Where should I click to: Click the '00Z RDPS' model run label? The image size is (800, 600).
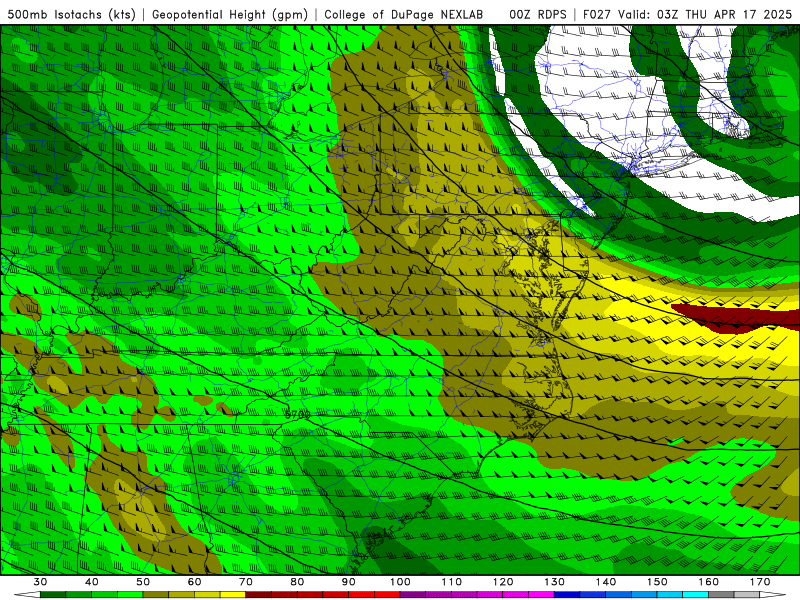click(537, 14)
